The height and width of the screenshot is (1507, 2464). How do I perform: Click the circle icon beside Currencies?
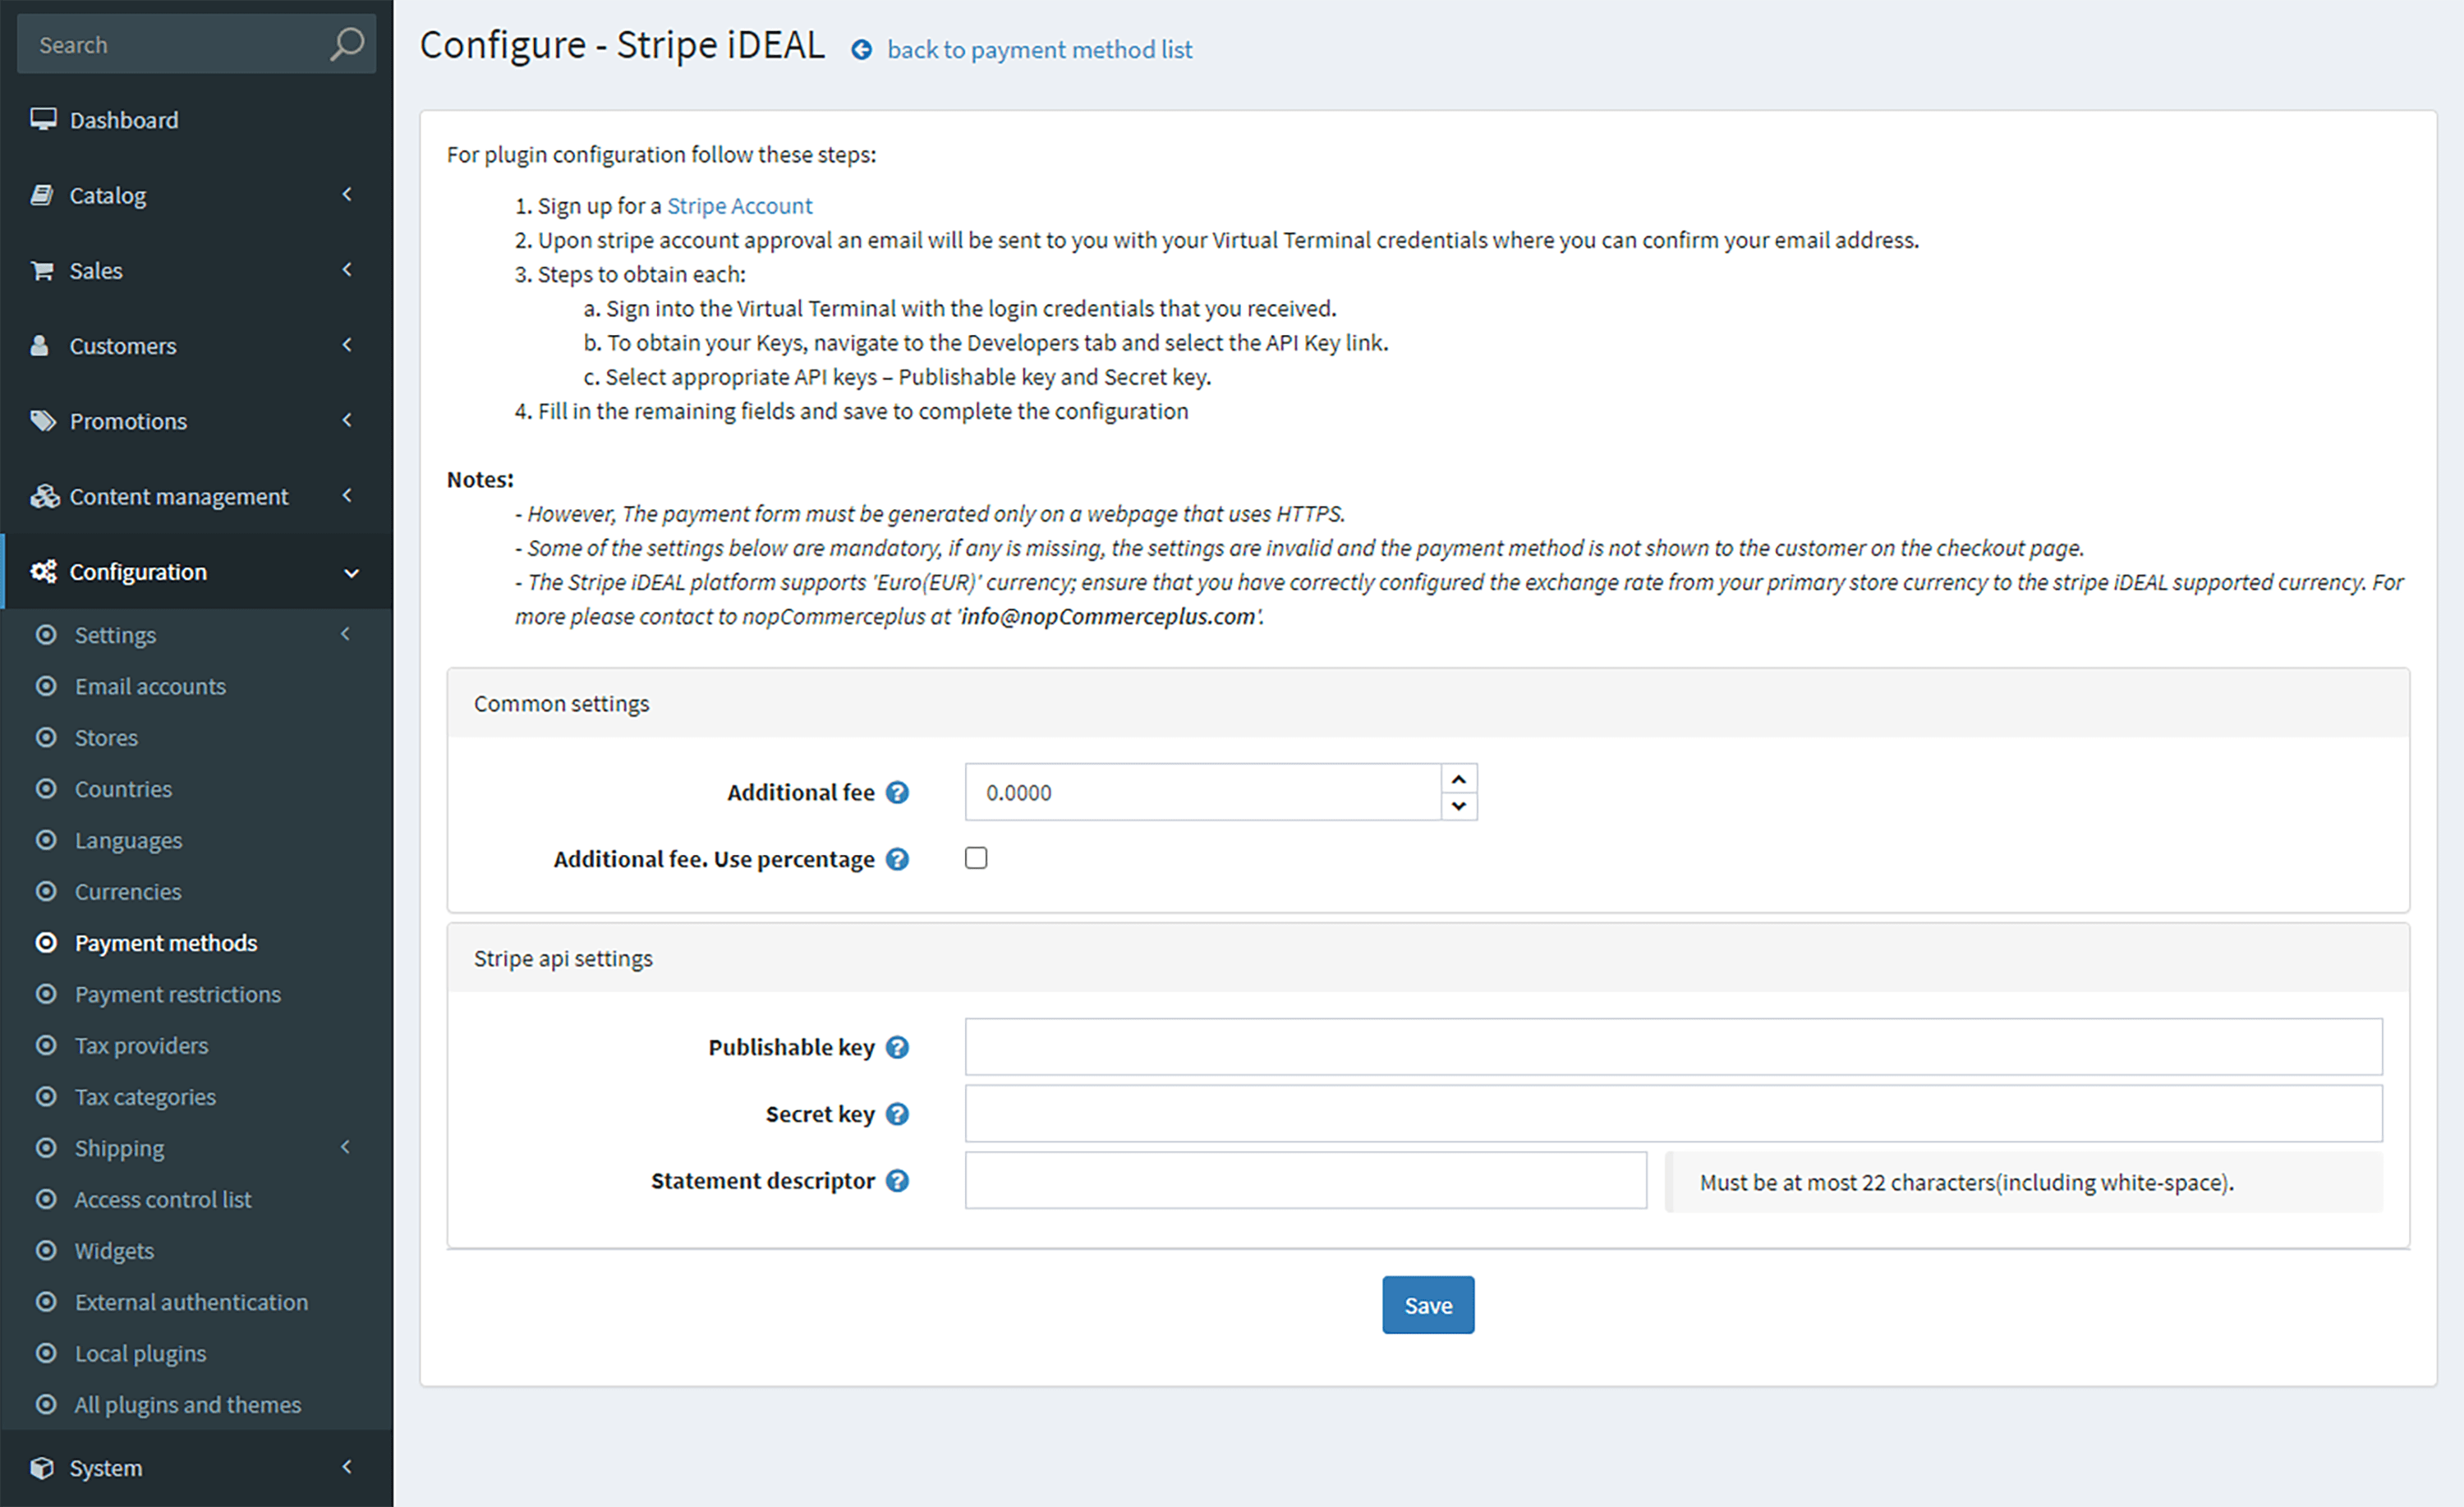point(46,891)
